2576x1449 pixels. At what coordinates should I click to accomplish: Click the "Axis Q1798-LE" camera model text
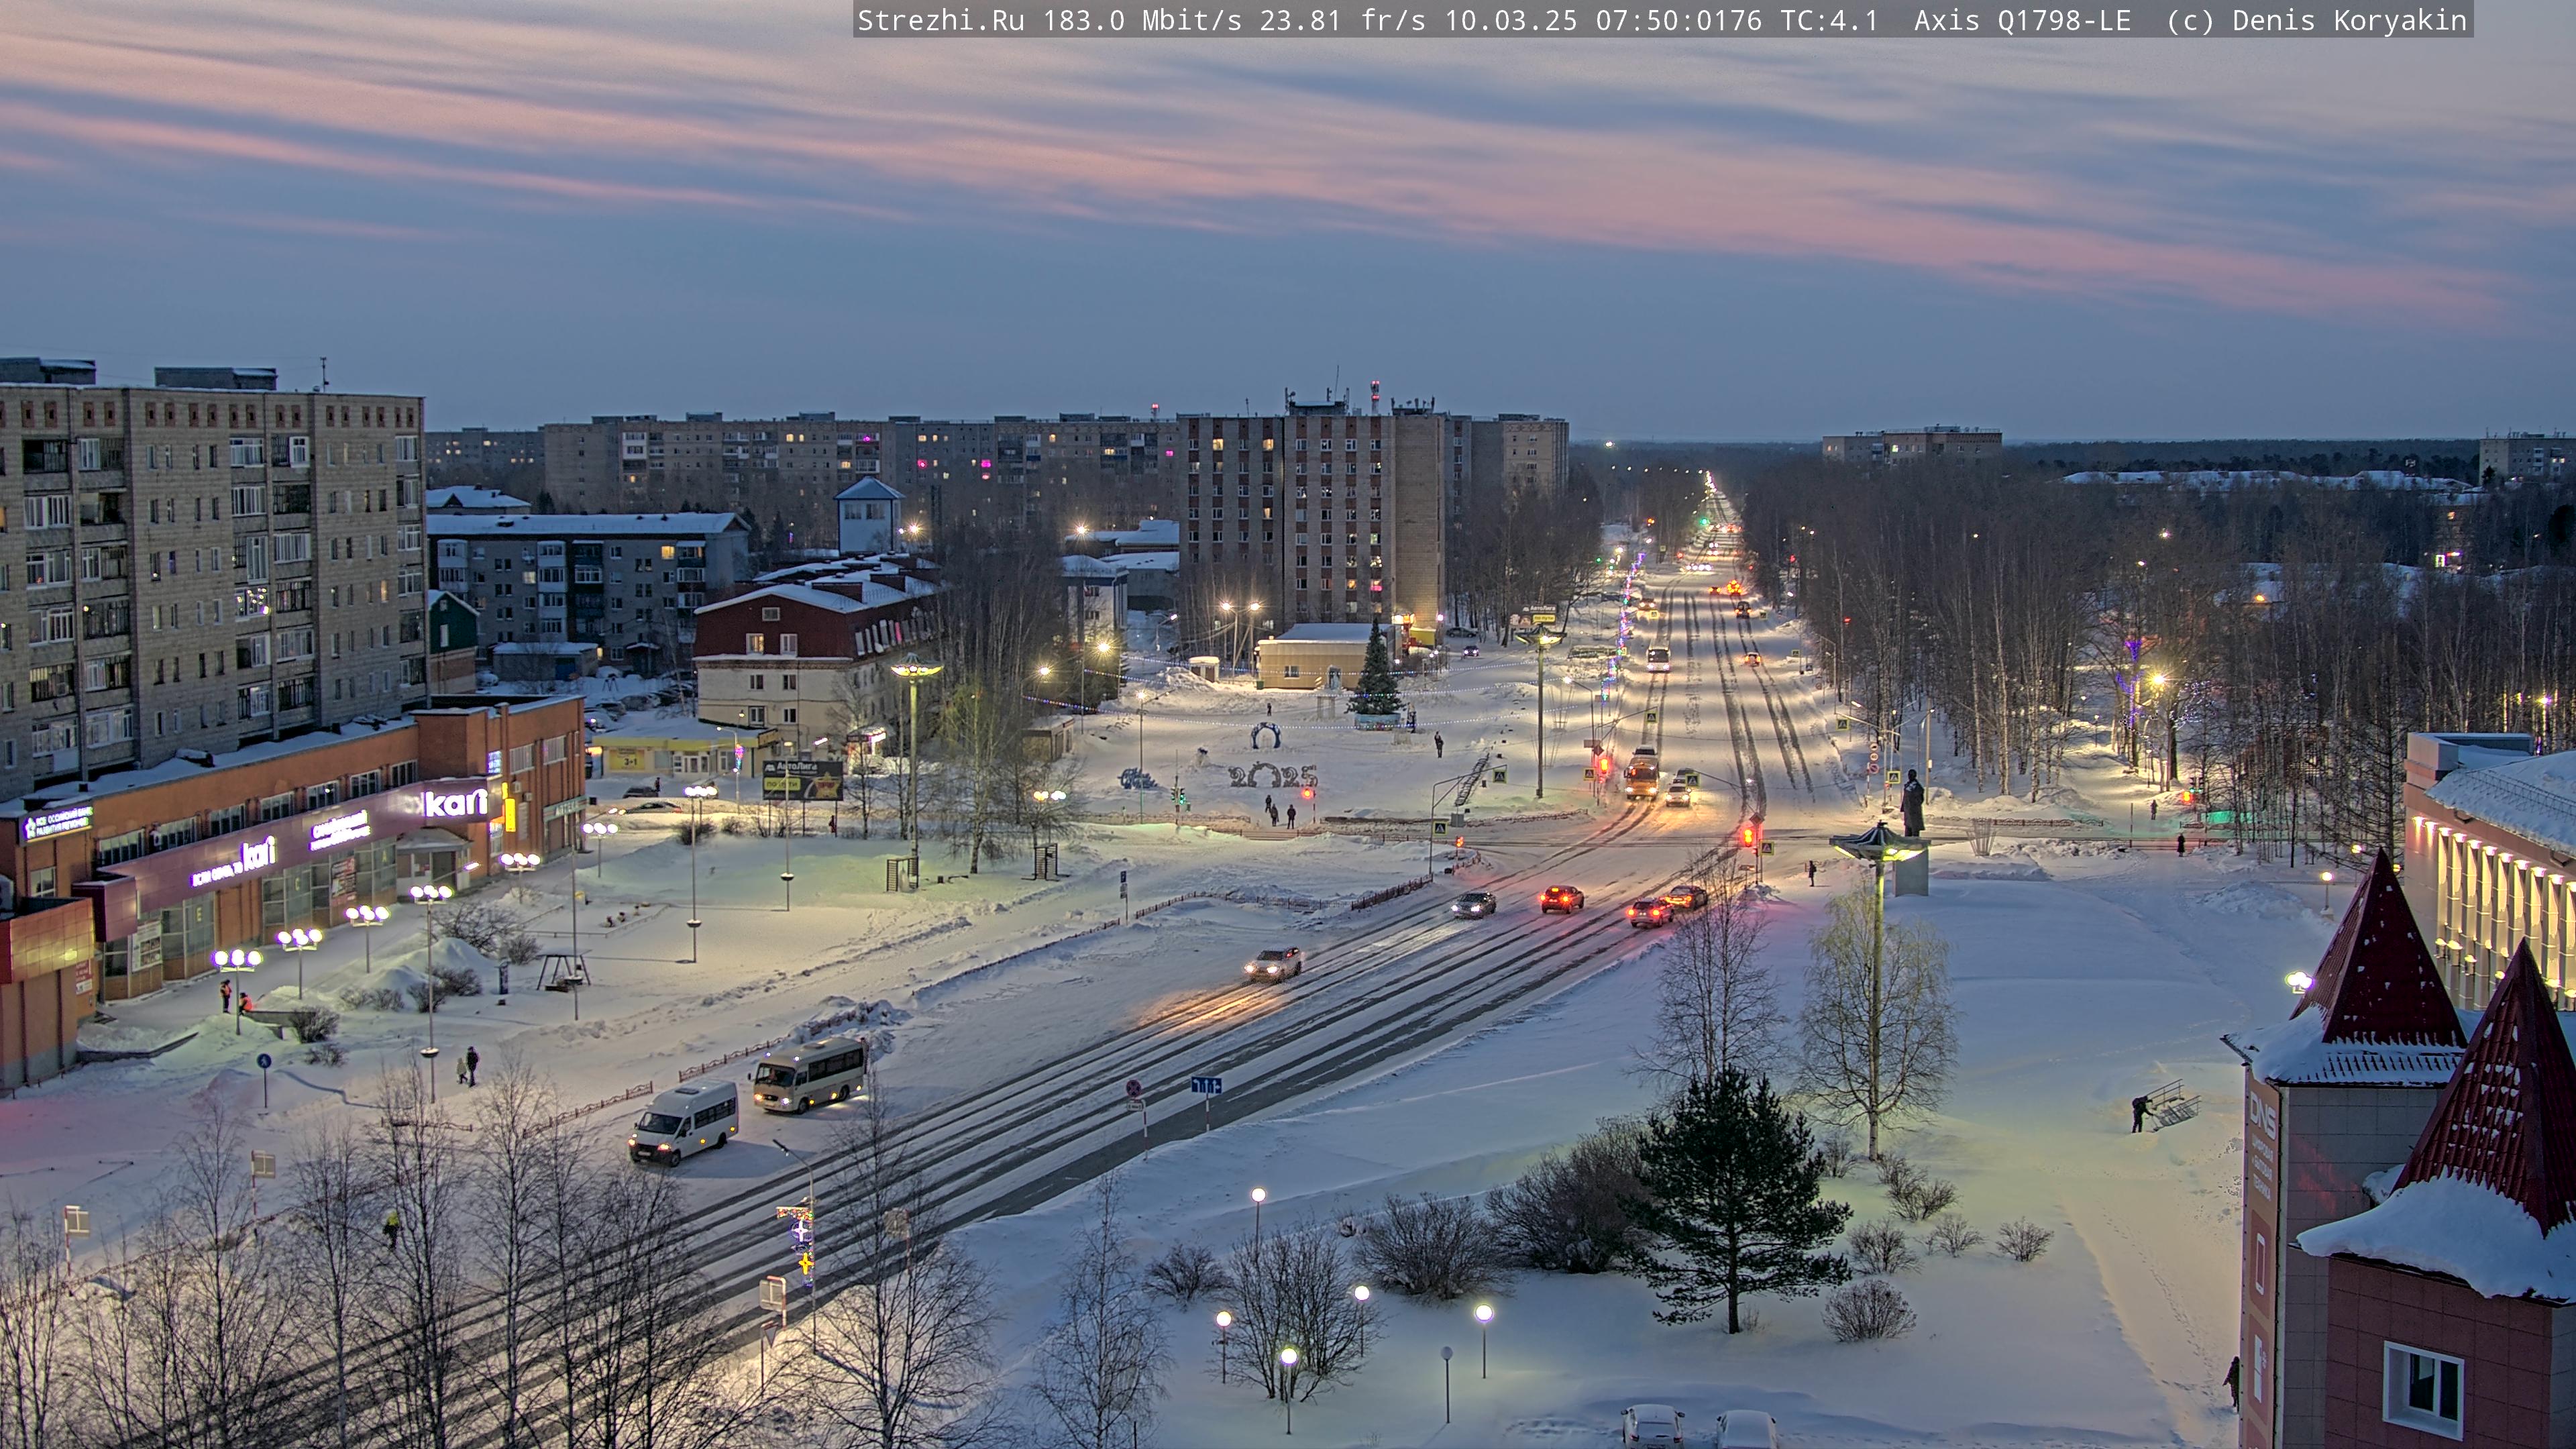click(x=2022, y=20)
